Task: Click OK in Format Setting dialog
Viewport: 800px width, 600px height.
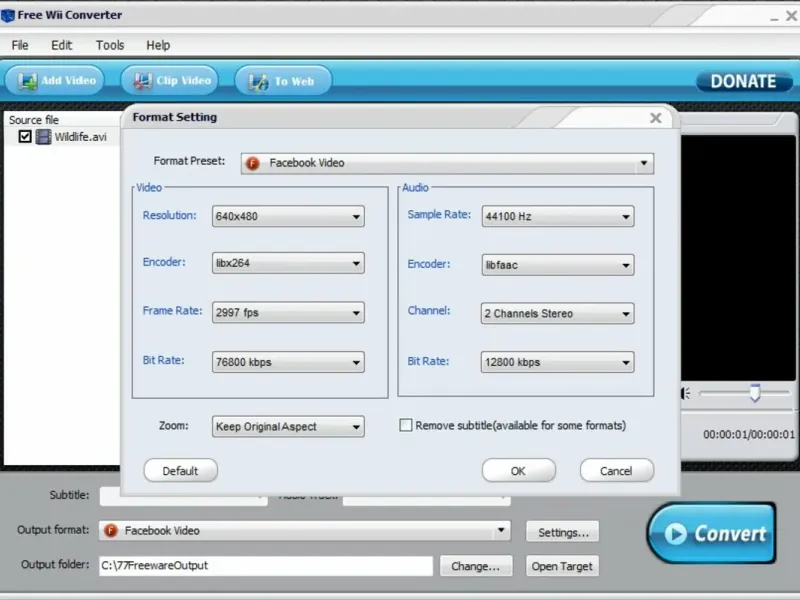Action: pyautogui.click(x=519, y=470)
